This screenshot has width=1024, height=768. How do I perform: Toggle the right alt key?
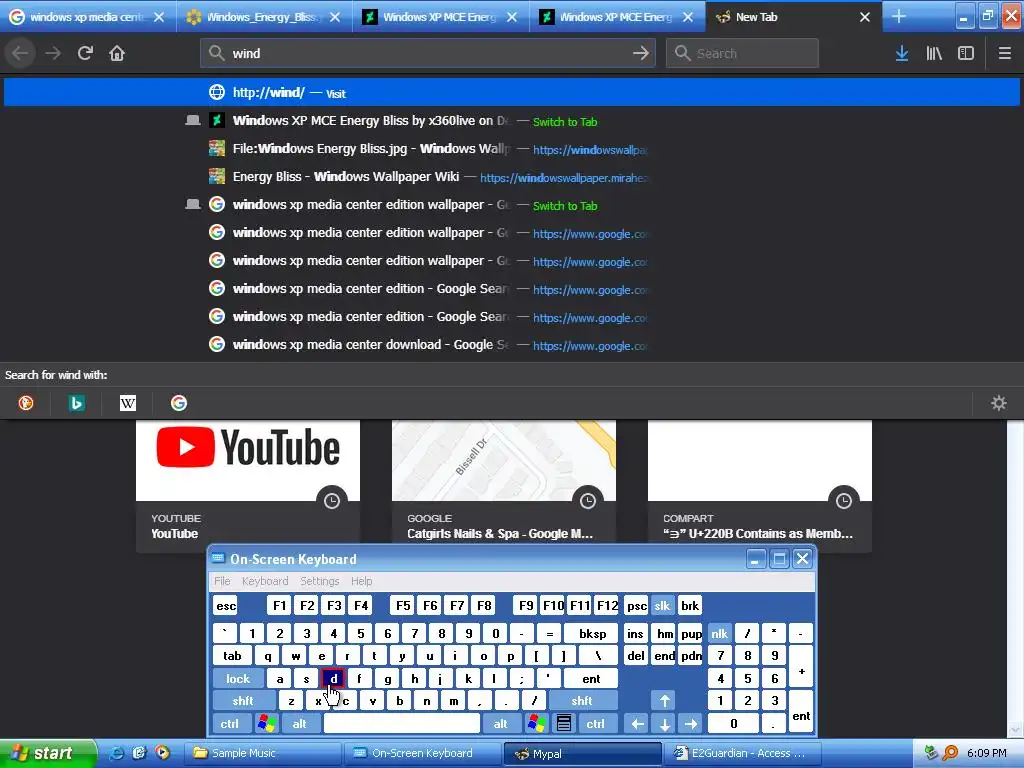click(500, 724)
